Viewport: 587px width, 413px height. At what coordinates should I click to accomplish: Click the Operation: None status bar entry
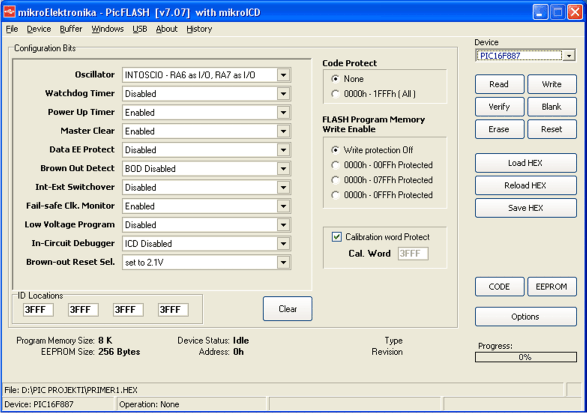149,404
